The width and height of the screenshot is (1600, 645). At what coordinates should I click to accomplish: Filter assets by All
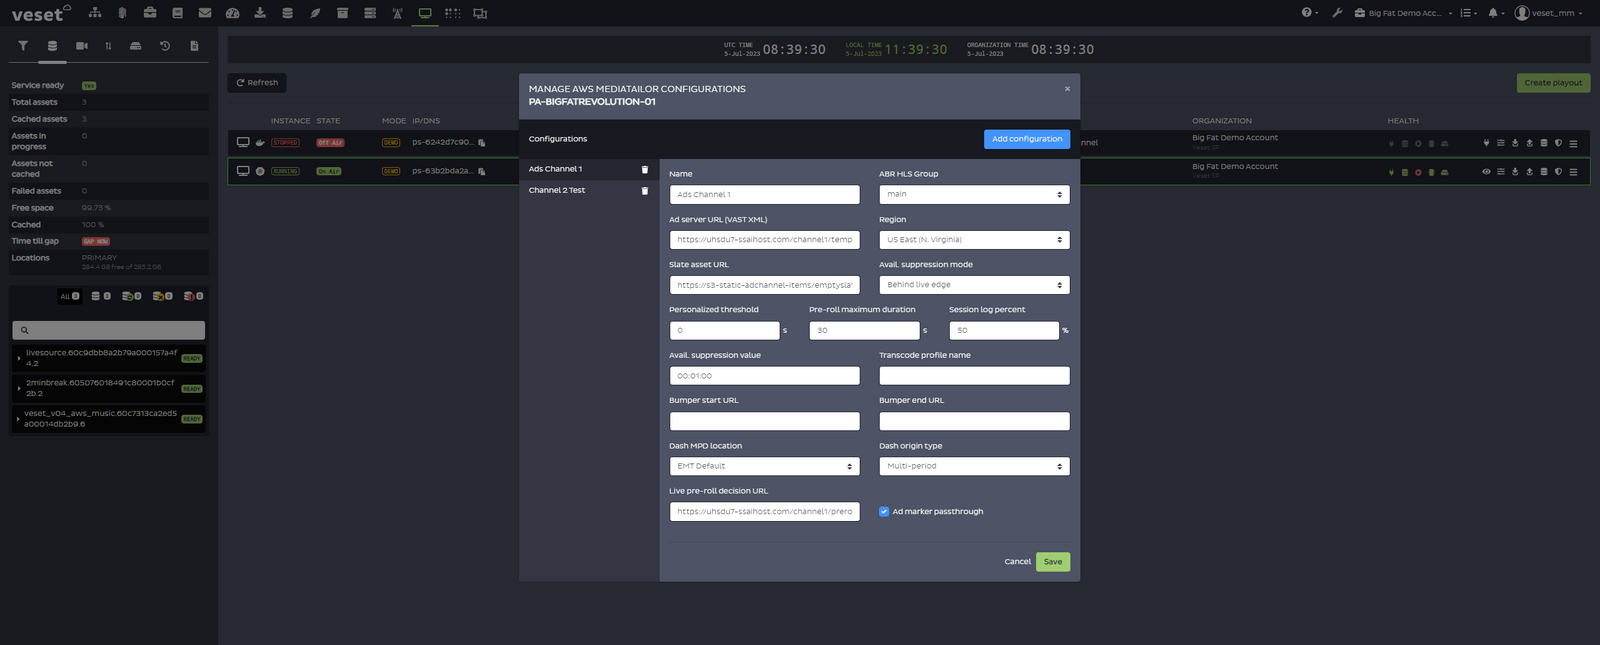click(x=69, y=296)
